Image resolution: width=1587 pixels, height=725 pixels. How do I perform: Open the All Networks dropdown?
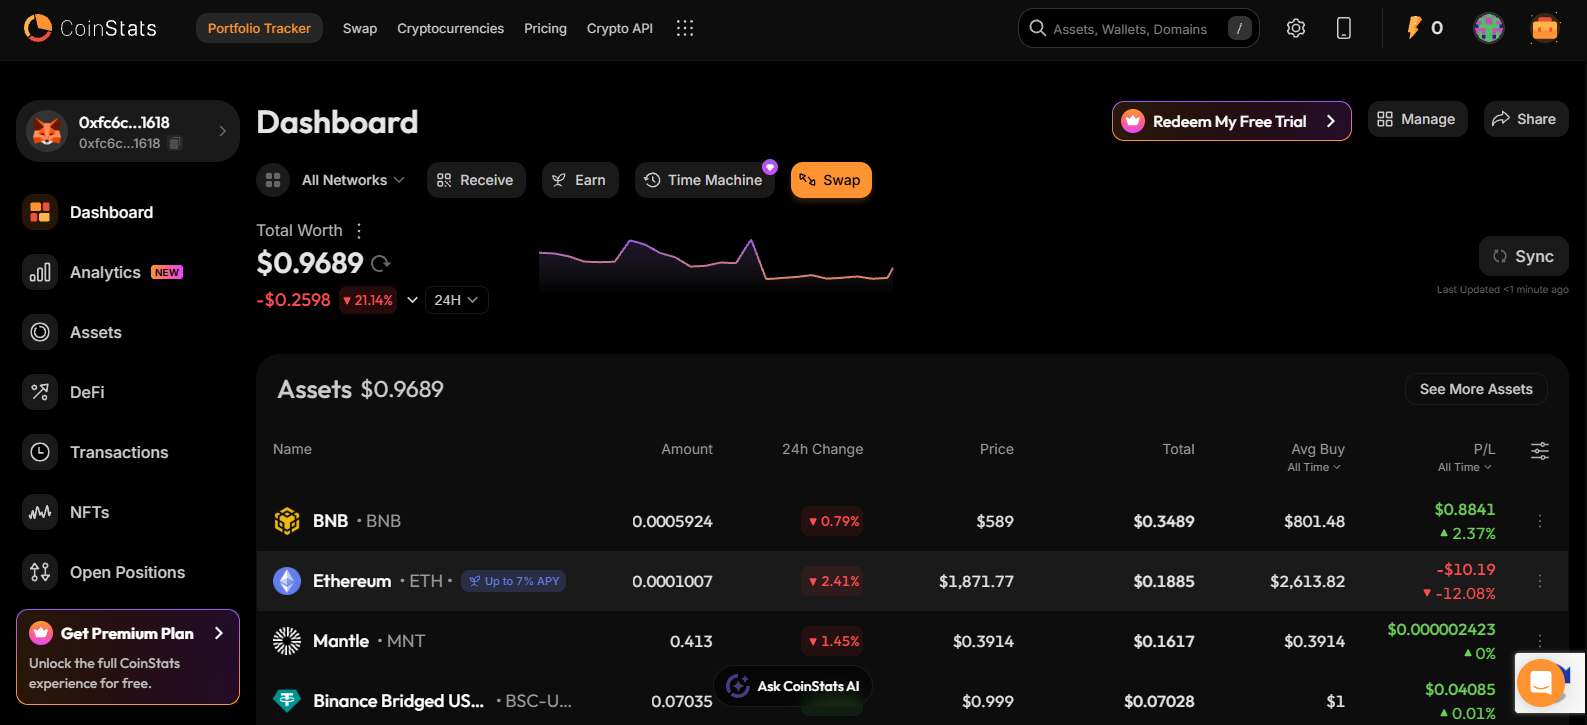353,180
